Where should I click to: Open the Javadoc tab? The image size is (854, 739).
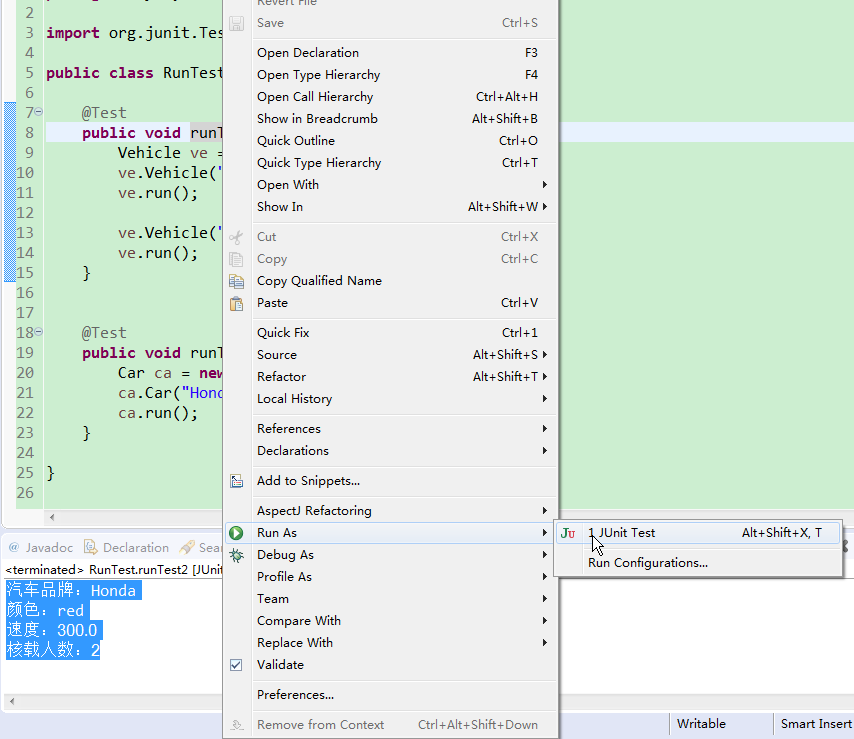[x=41, y=547]
